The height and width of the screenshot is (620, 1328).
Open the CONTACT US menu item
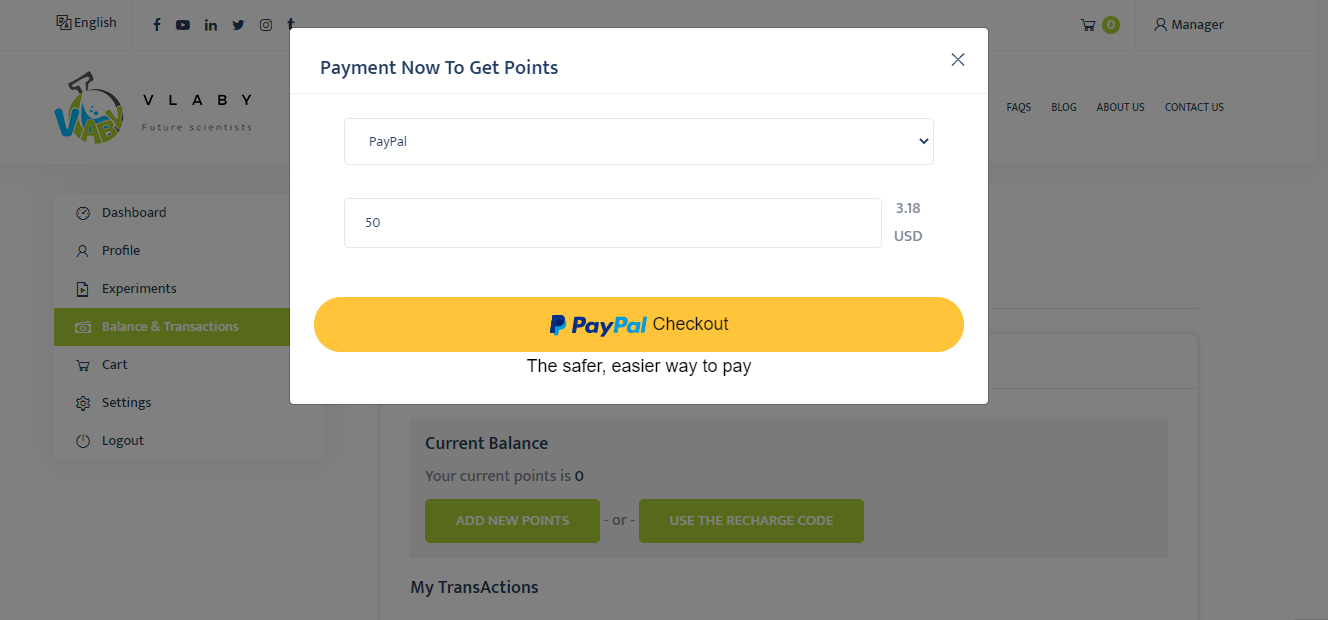(1194, 107)
